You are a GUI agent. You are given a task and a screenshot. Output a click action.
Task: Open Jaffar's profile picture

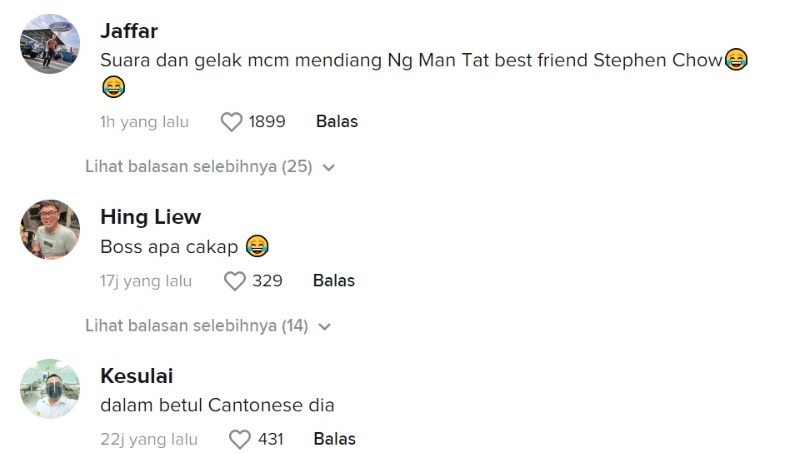(x=50, y=44)
